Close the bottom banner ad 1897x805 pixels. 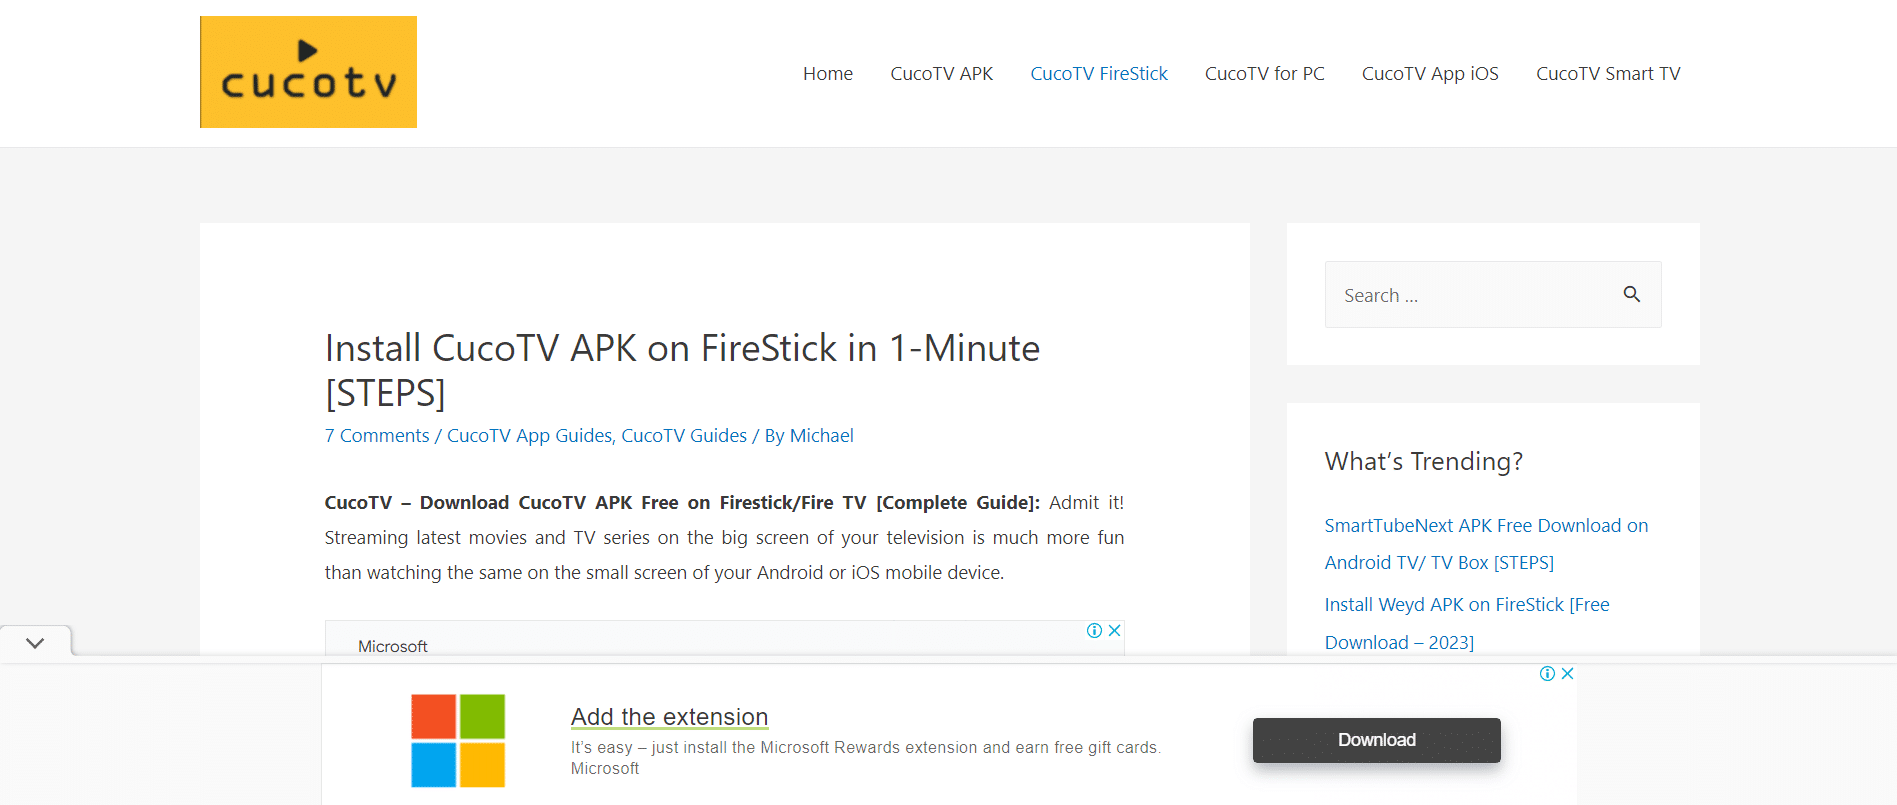[x=1567, y=674]
